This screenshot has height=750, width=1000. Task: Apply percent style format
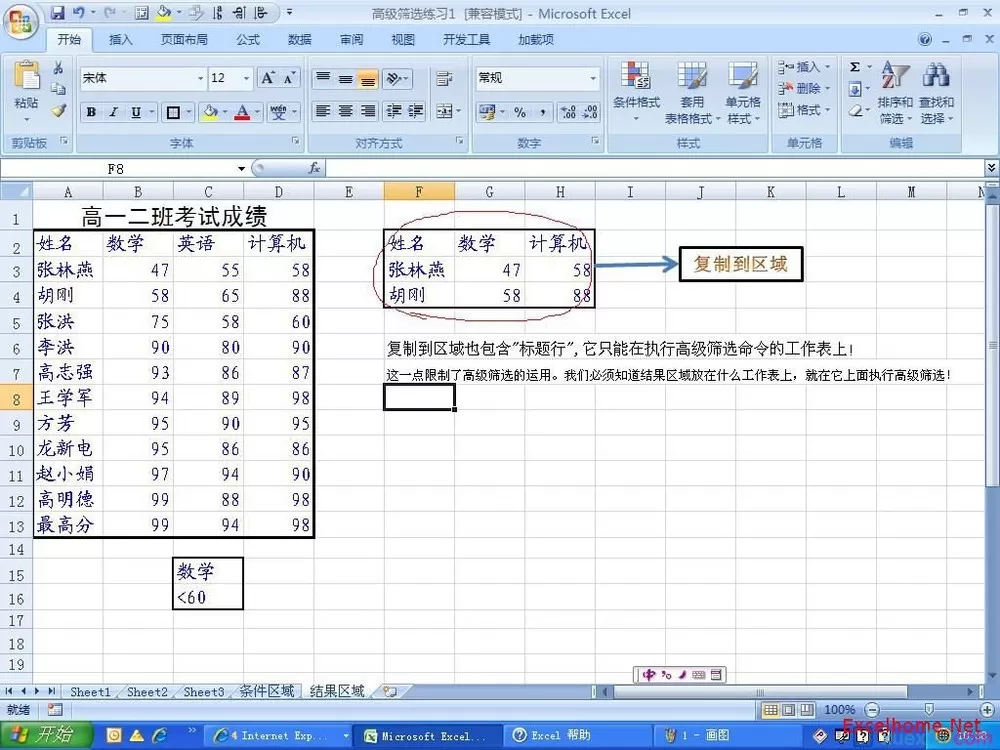520,113
